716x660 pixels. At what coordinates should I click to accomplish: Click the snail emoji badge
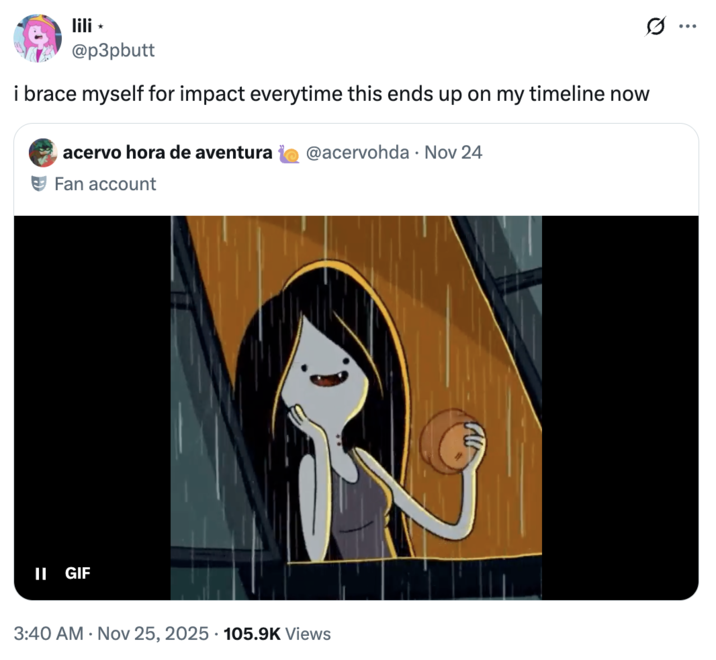tap(289, 153)
